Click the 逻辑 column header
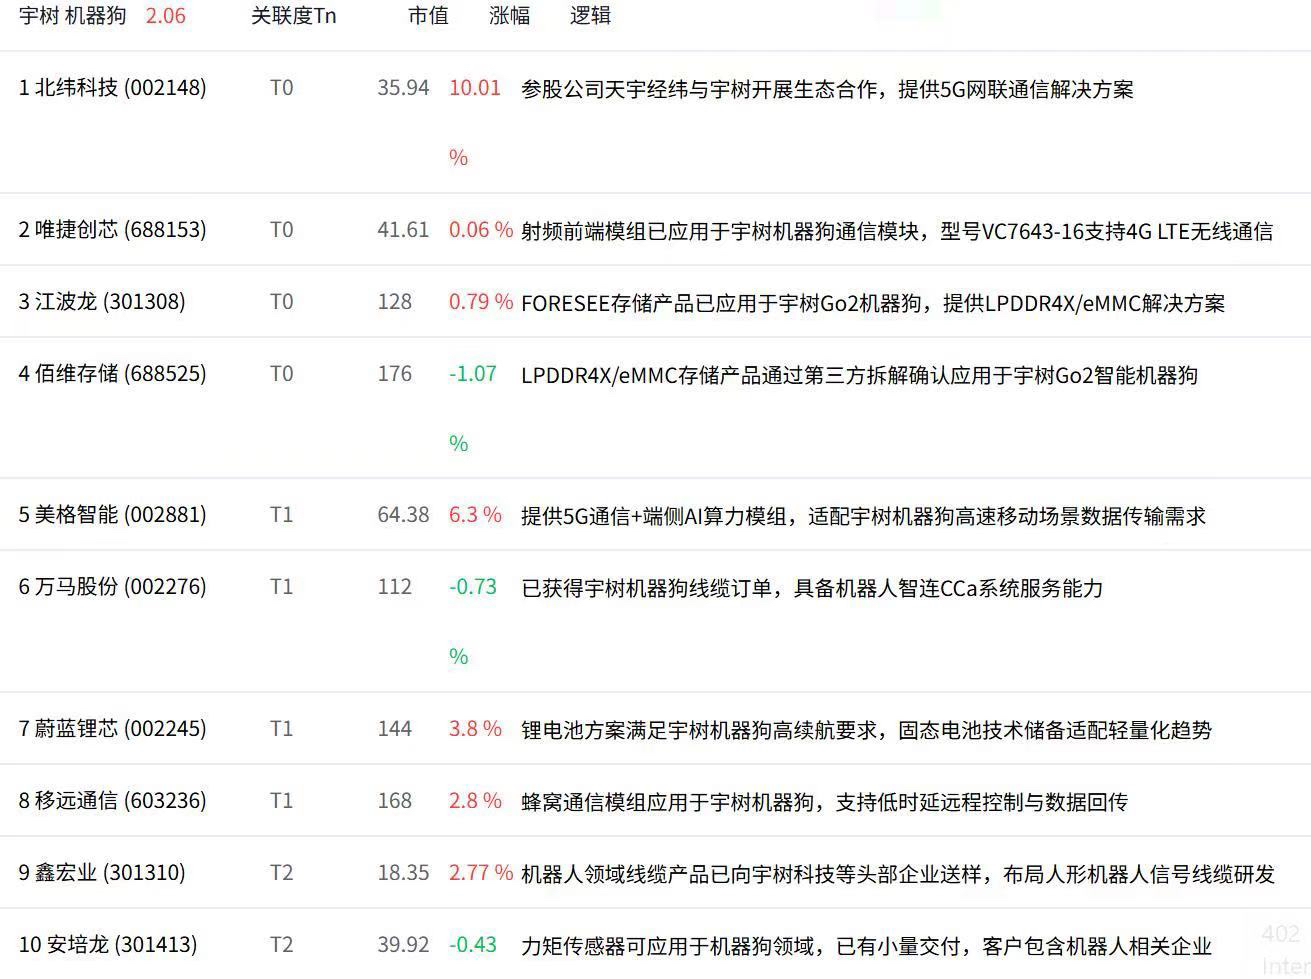This screenshot has height=979, width=1311. coord(590,16)
